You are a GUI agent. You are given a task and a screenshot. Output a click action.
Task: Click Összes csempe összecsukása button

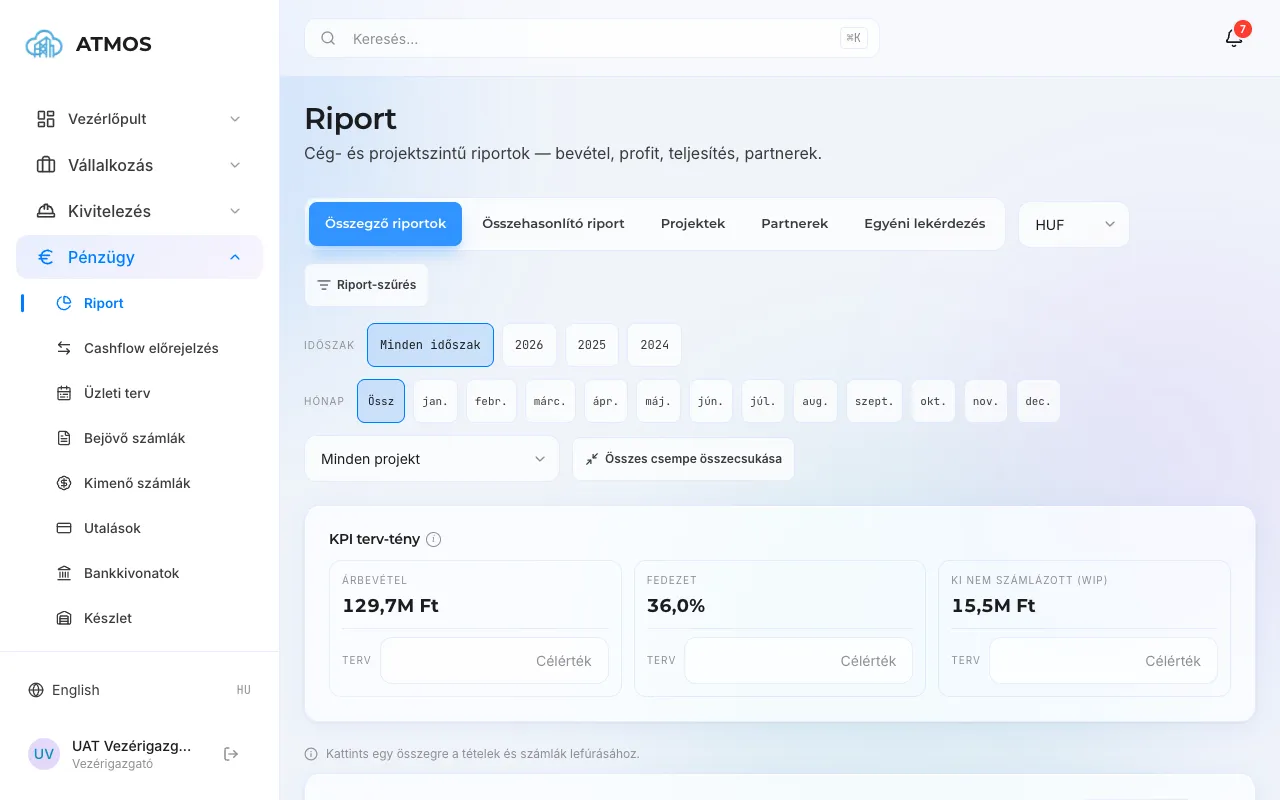click(683, 459)
